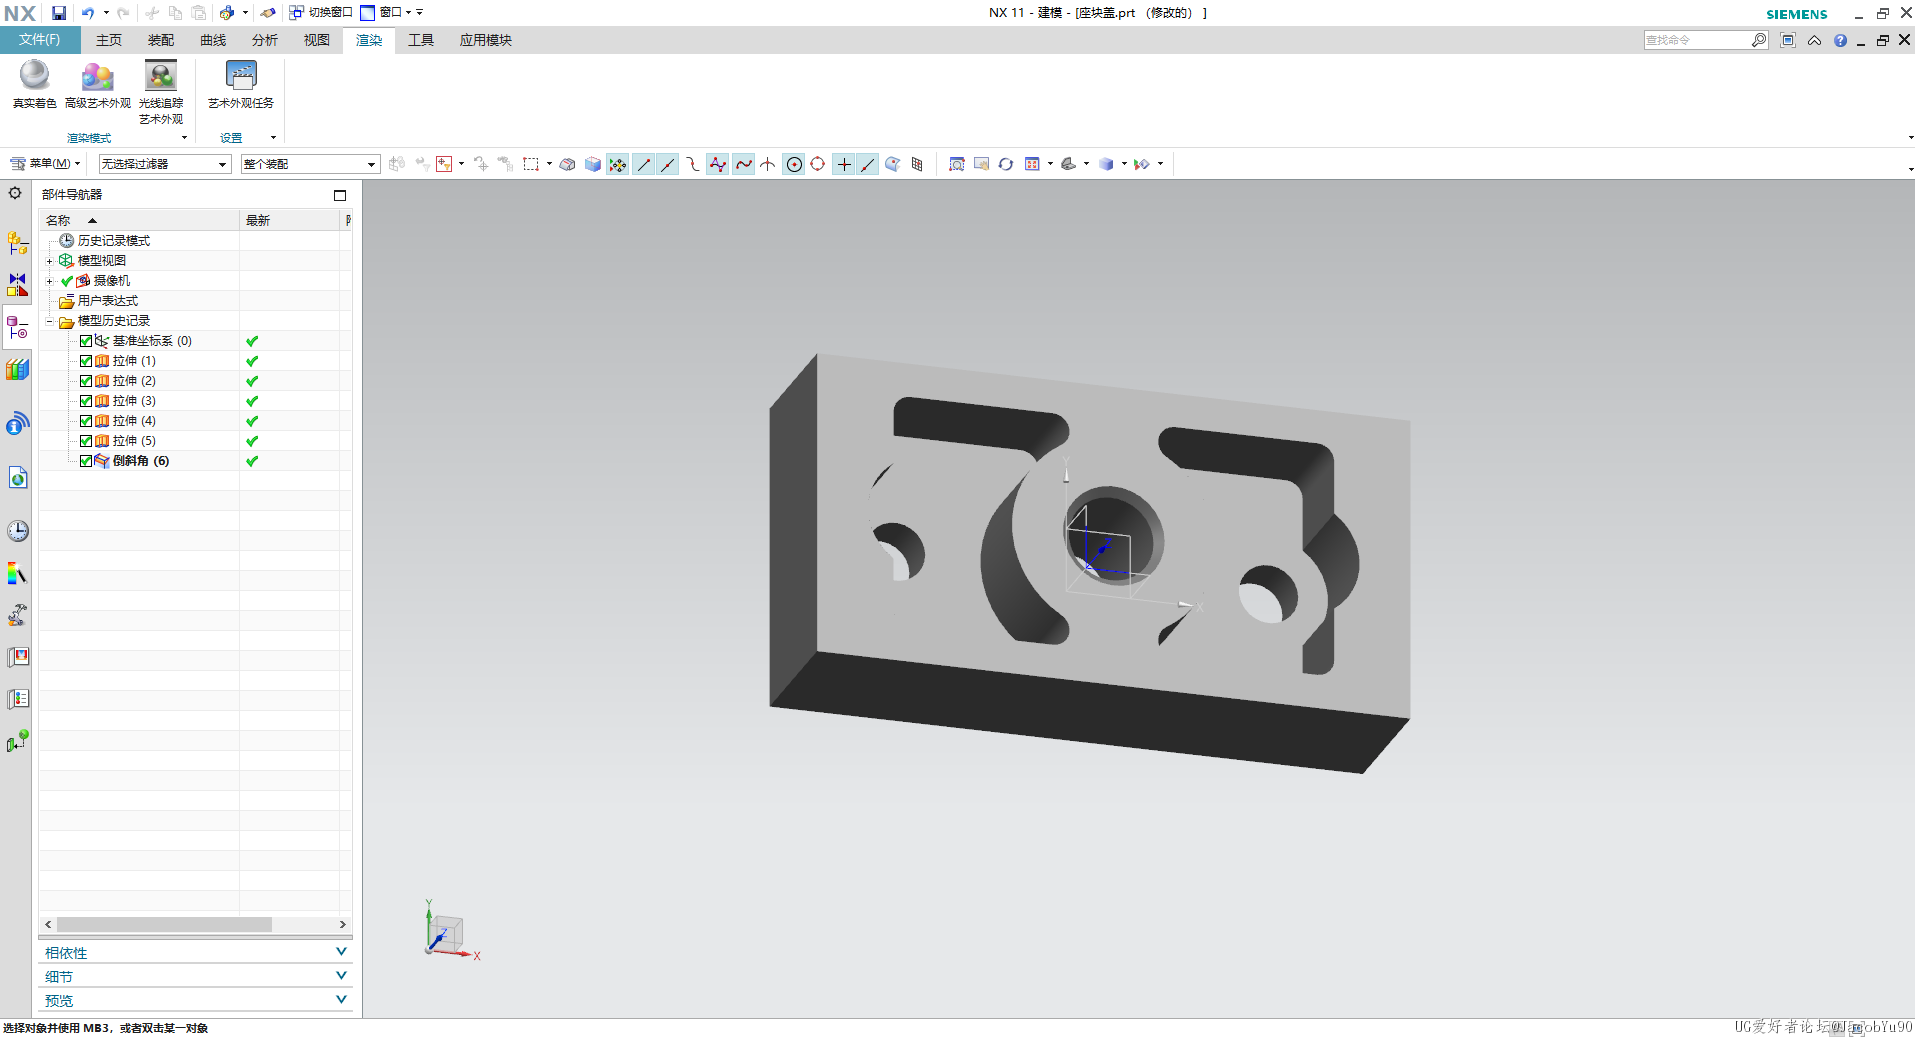Toggle the midpoint snap icon
The width and height of the screenshot is (1915, 1038).
tap(668, 164)
